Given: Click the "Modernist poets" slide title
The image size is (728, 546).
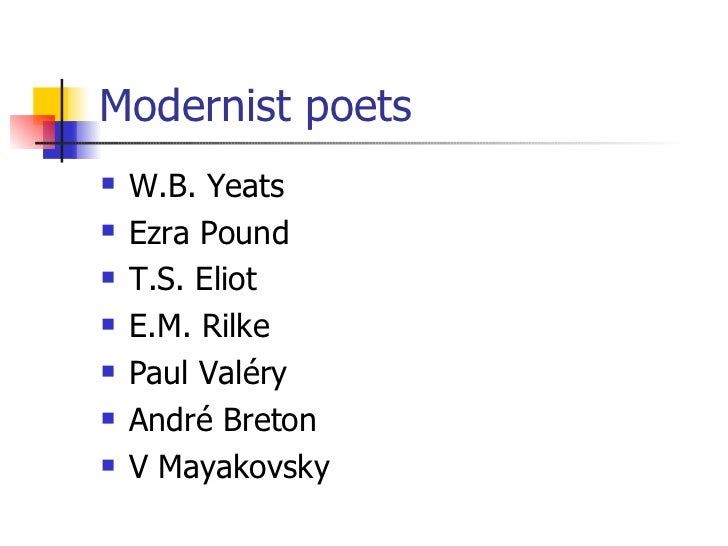Looking at the screenshot, I should point(256,105).
